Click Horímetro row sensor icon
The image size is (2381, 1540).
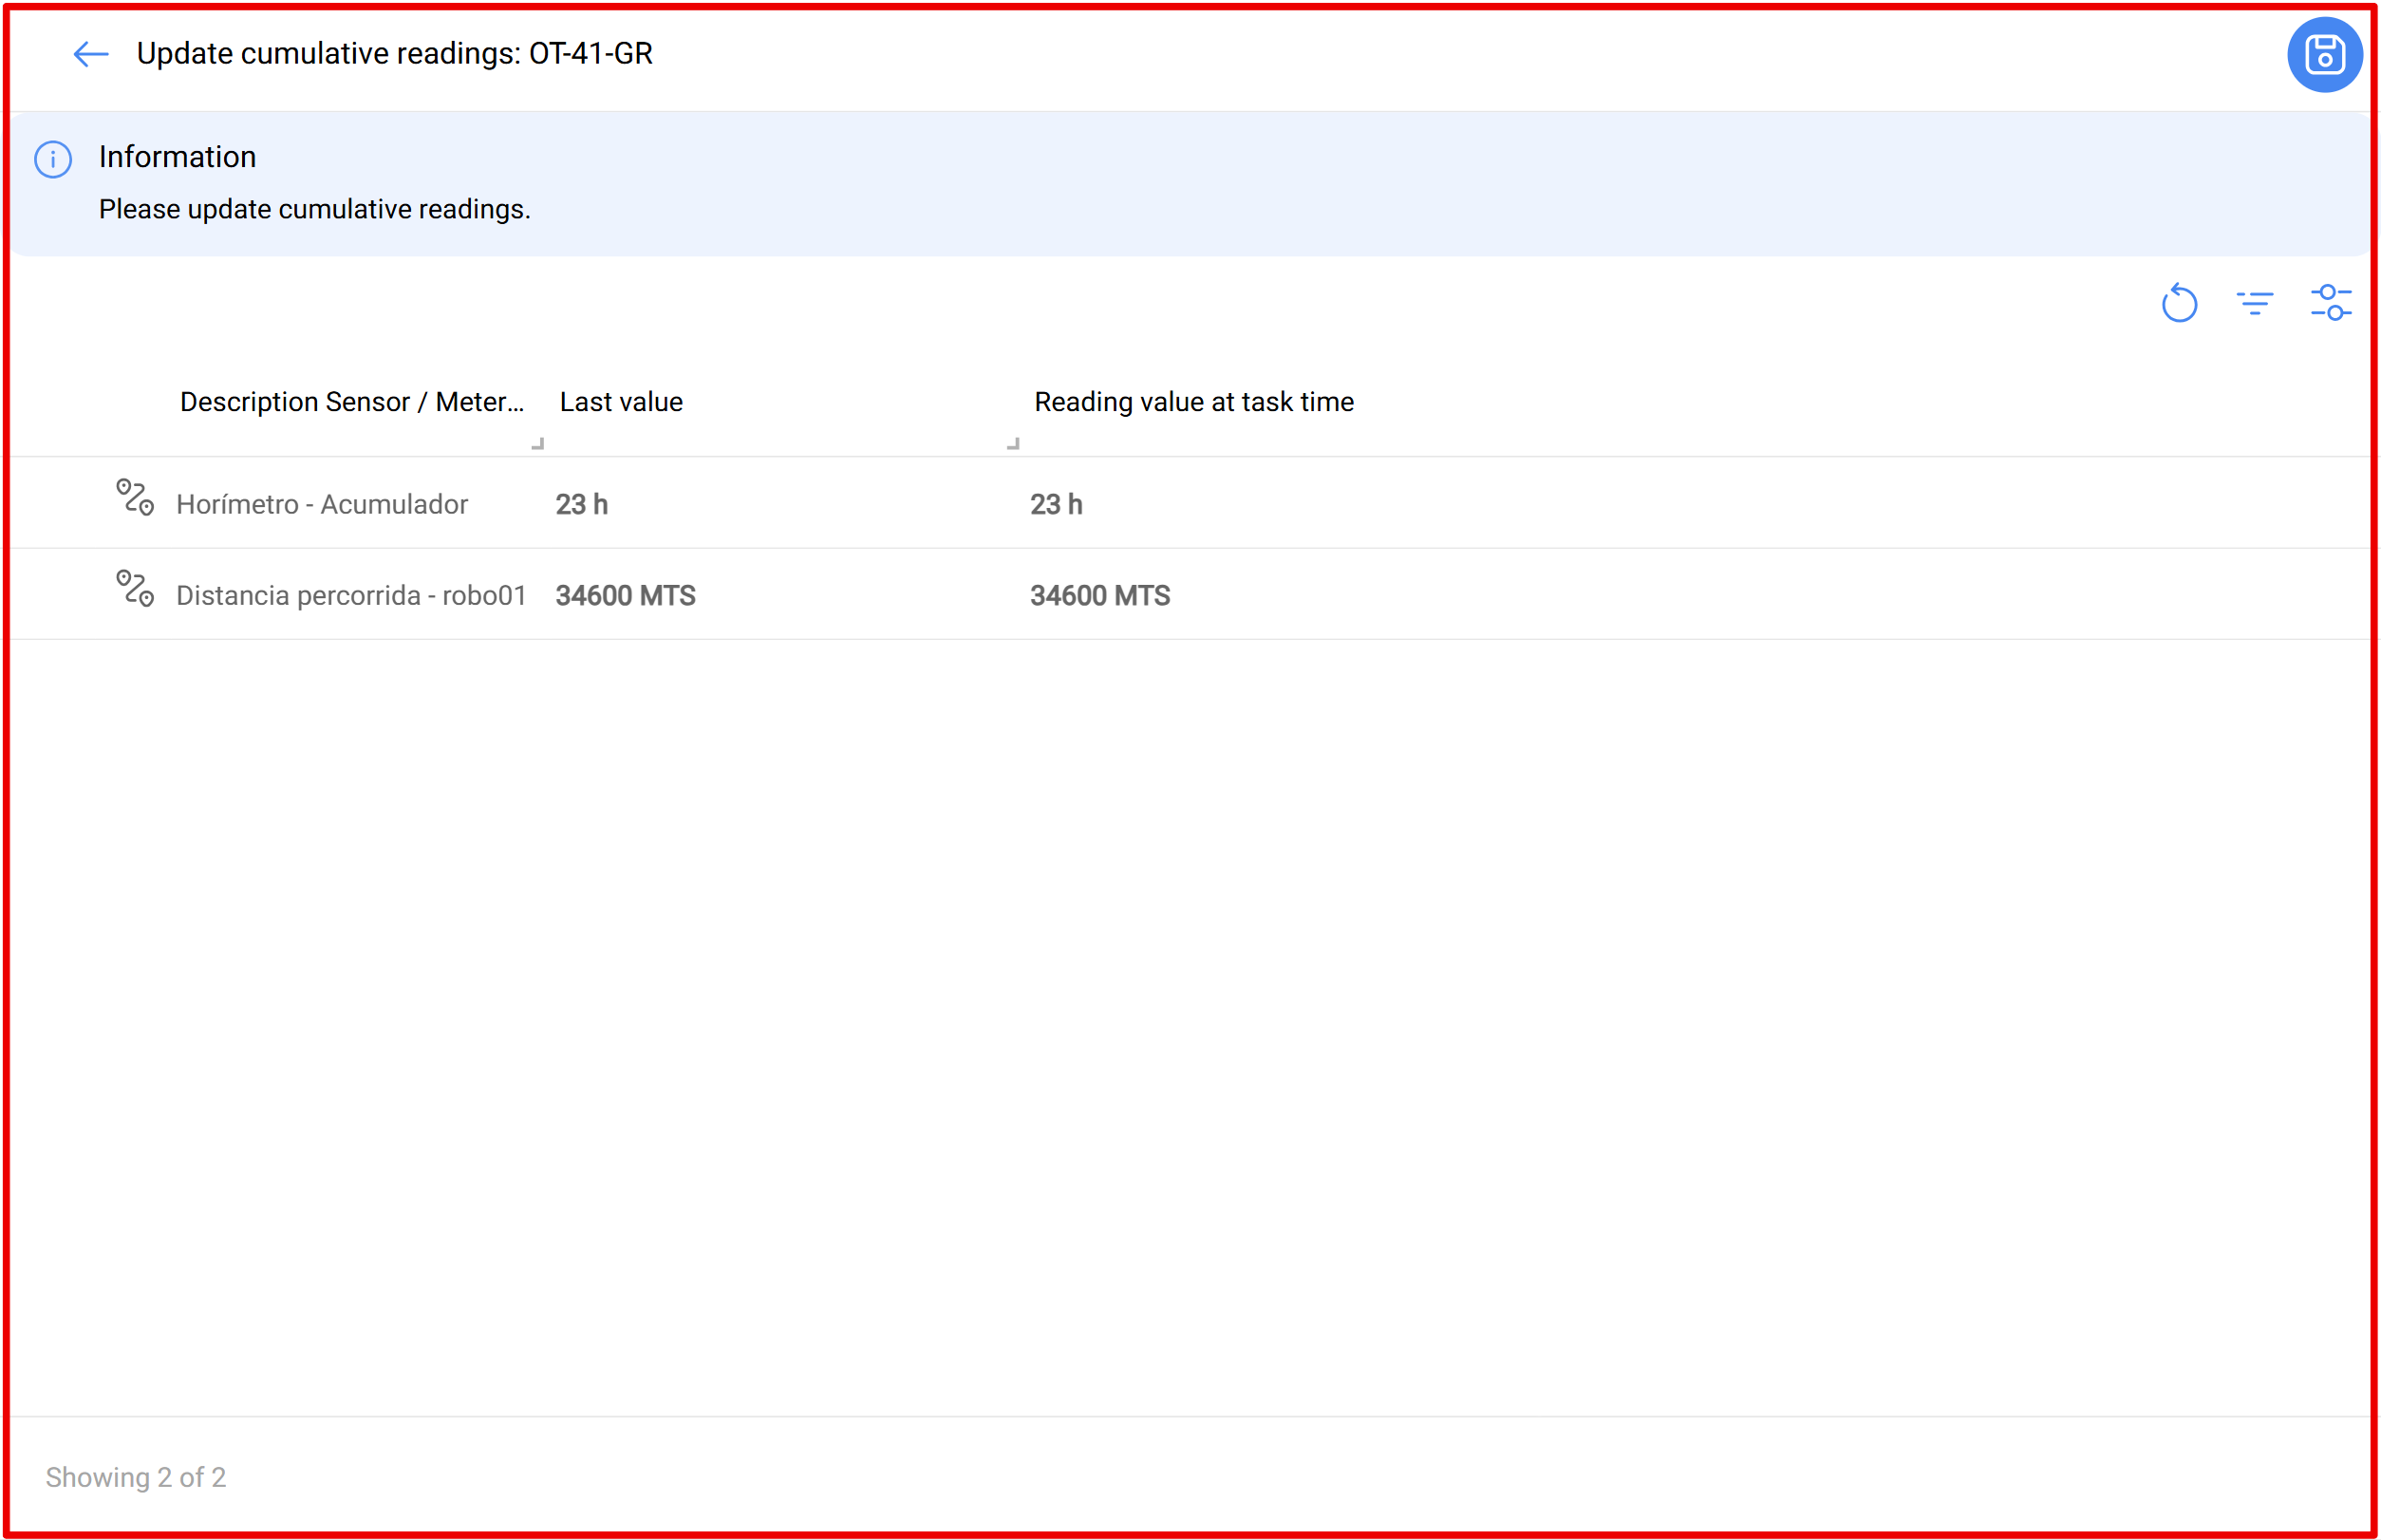click(135, 497)
